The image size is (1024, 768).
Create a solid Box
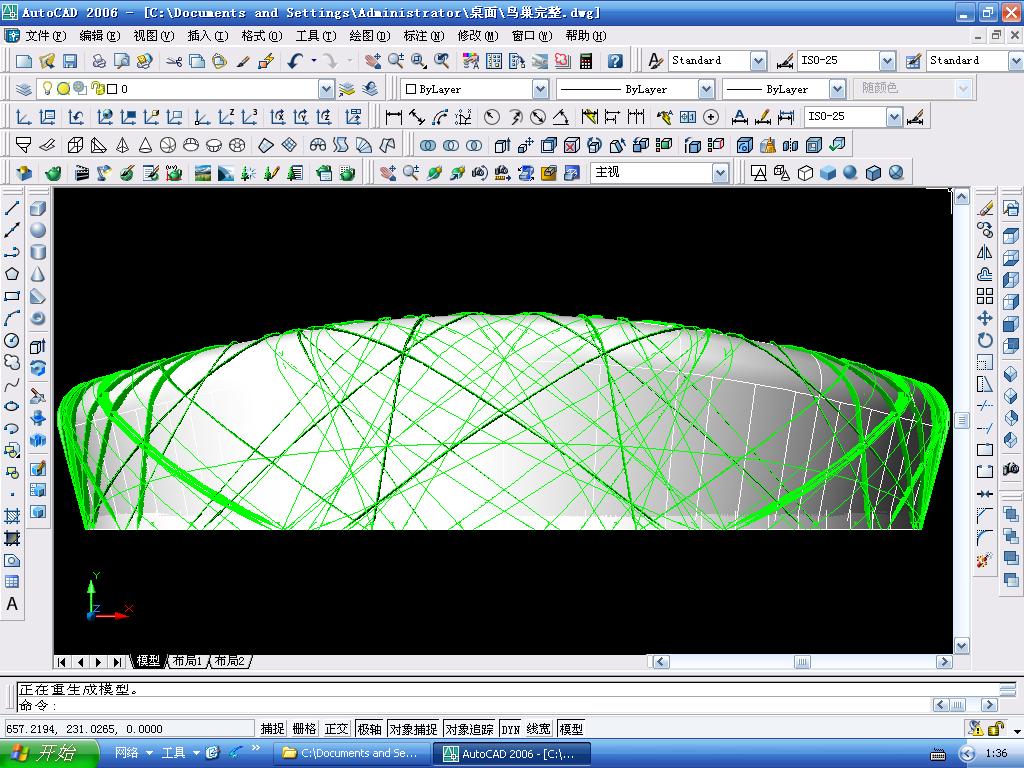(x=38, y=208)
